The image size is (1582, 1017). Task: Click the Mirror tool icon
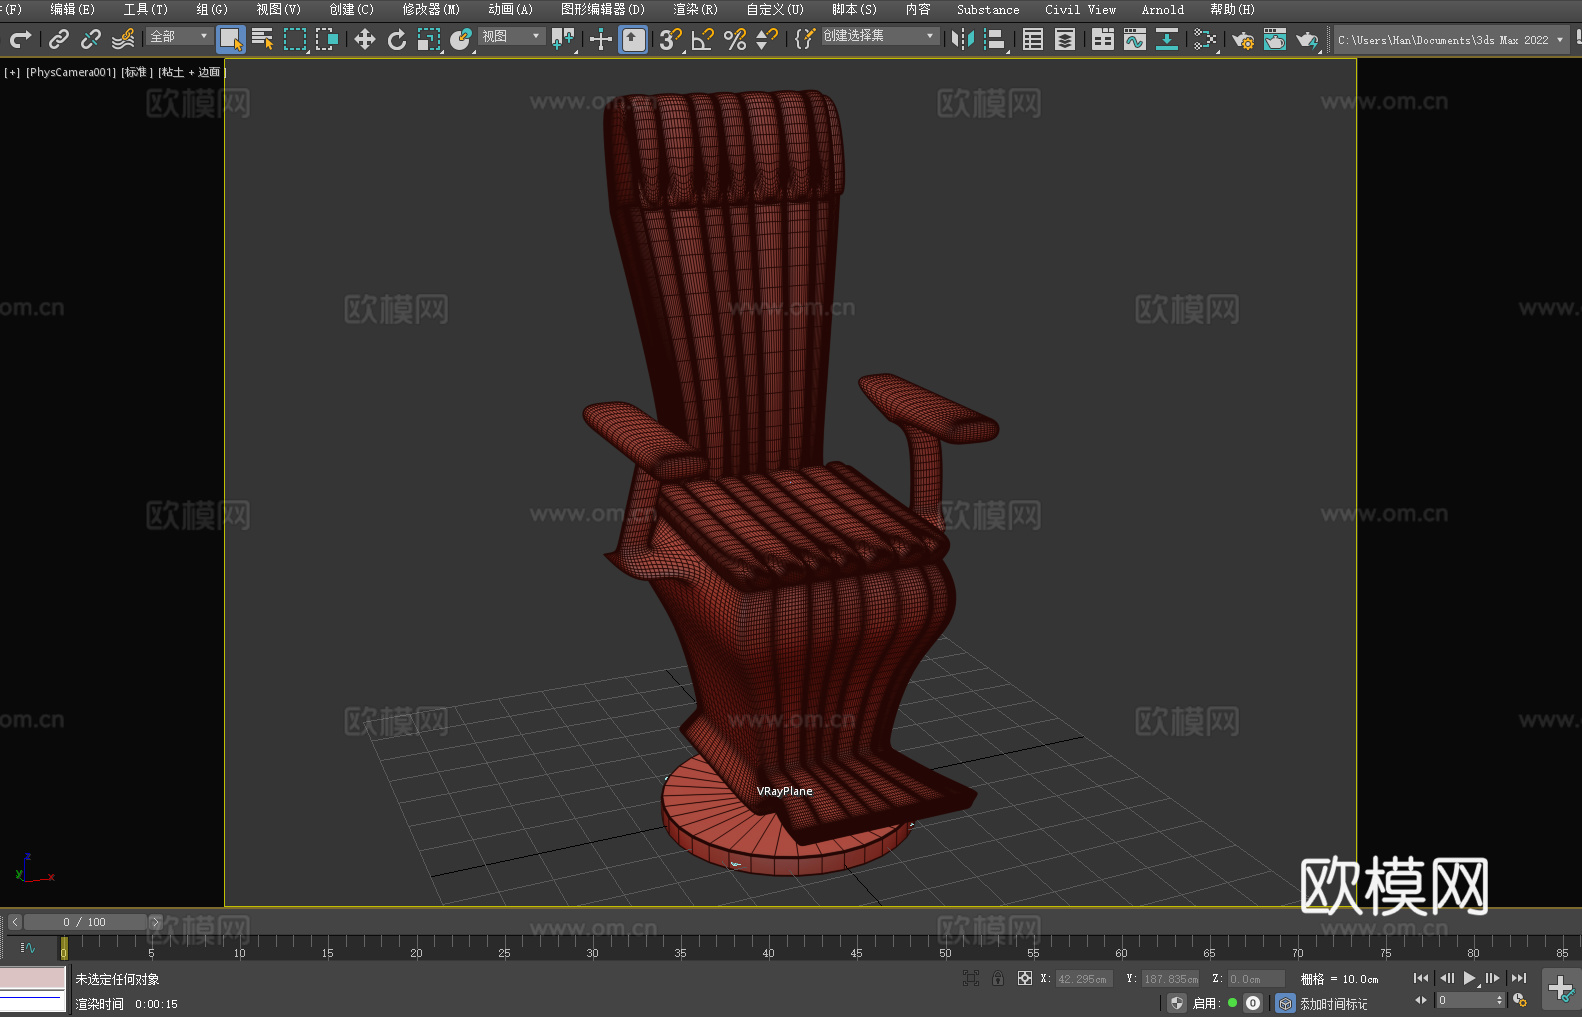[x=963, y=39]
